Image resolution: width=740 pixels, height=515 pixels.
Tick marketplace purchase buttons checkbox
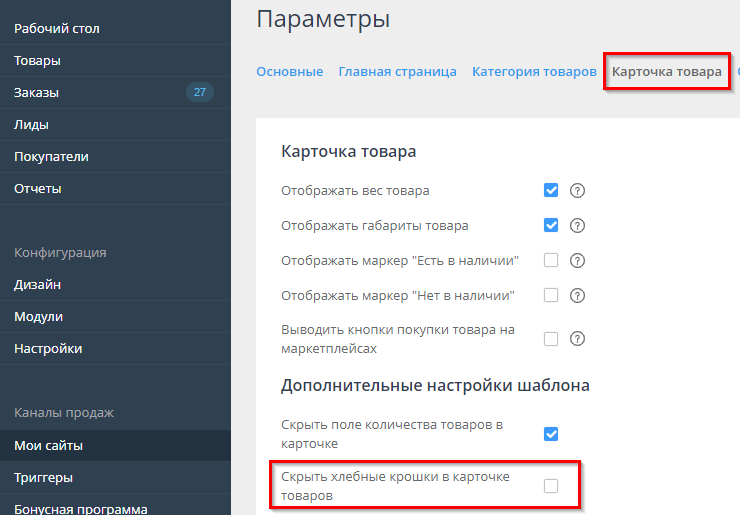coord(551,339)
